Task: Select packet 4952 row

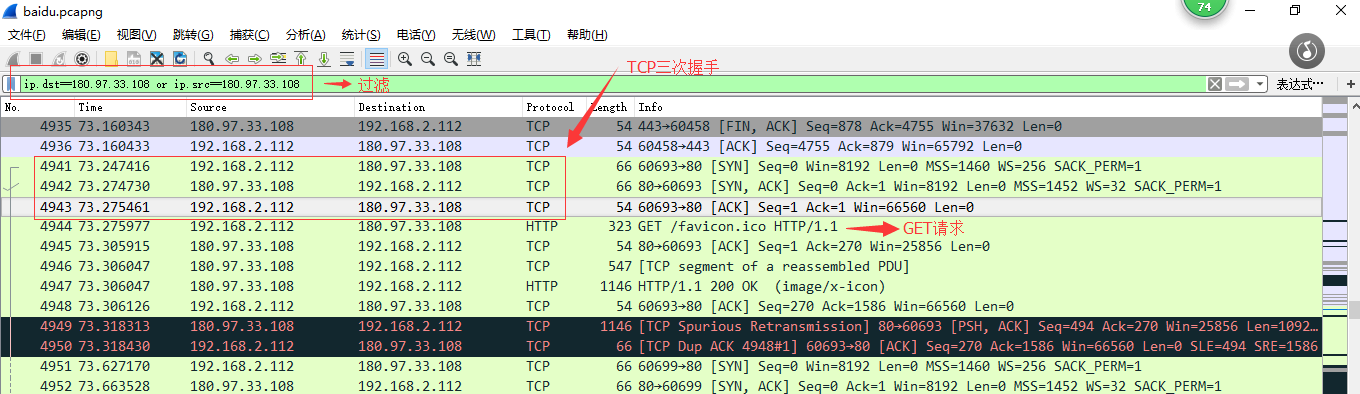Action: point(660,386)
